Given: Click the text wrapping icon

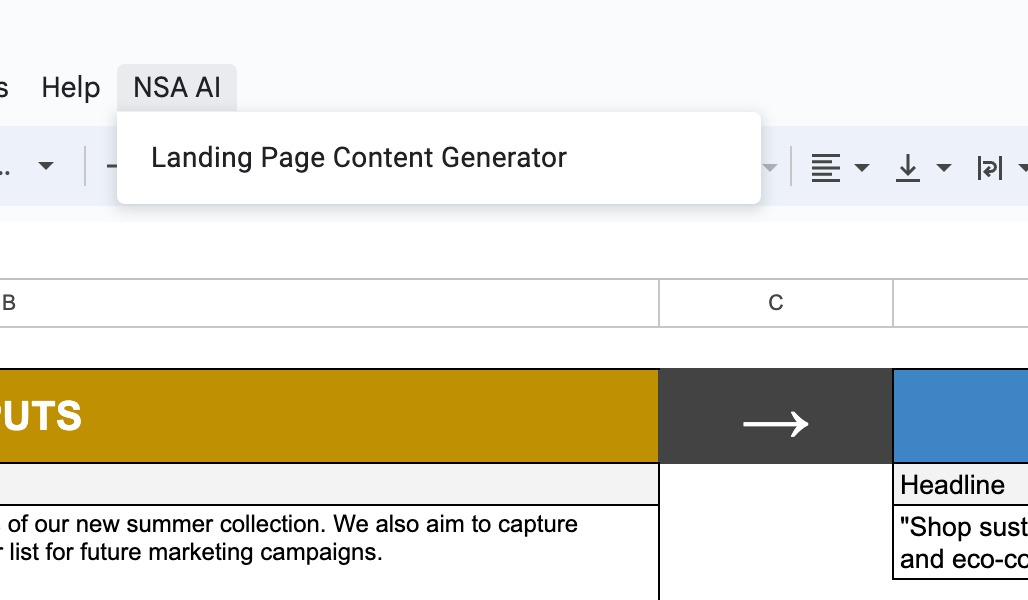Looking at the screenshot, I should [989, 168].
